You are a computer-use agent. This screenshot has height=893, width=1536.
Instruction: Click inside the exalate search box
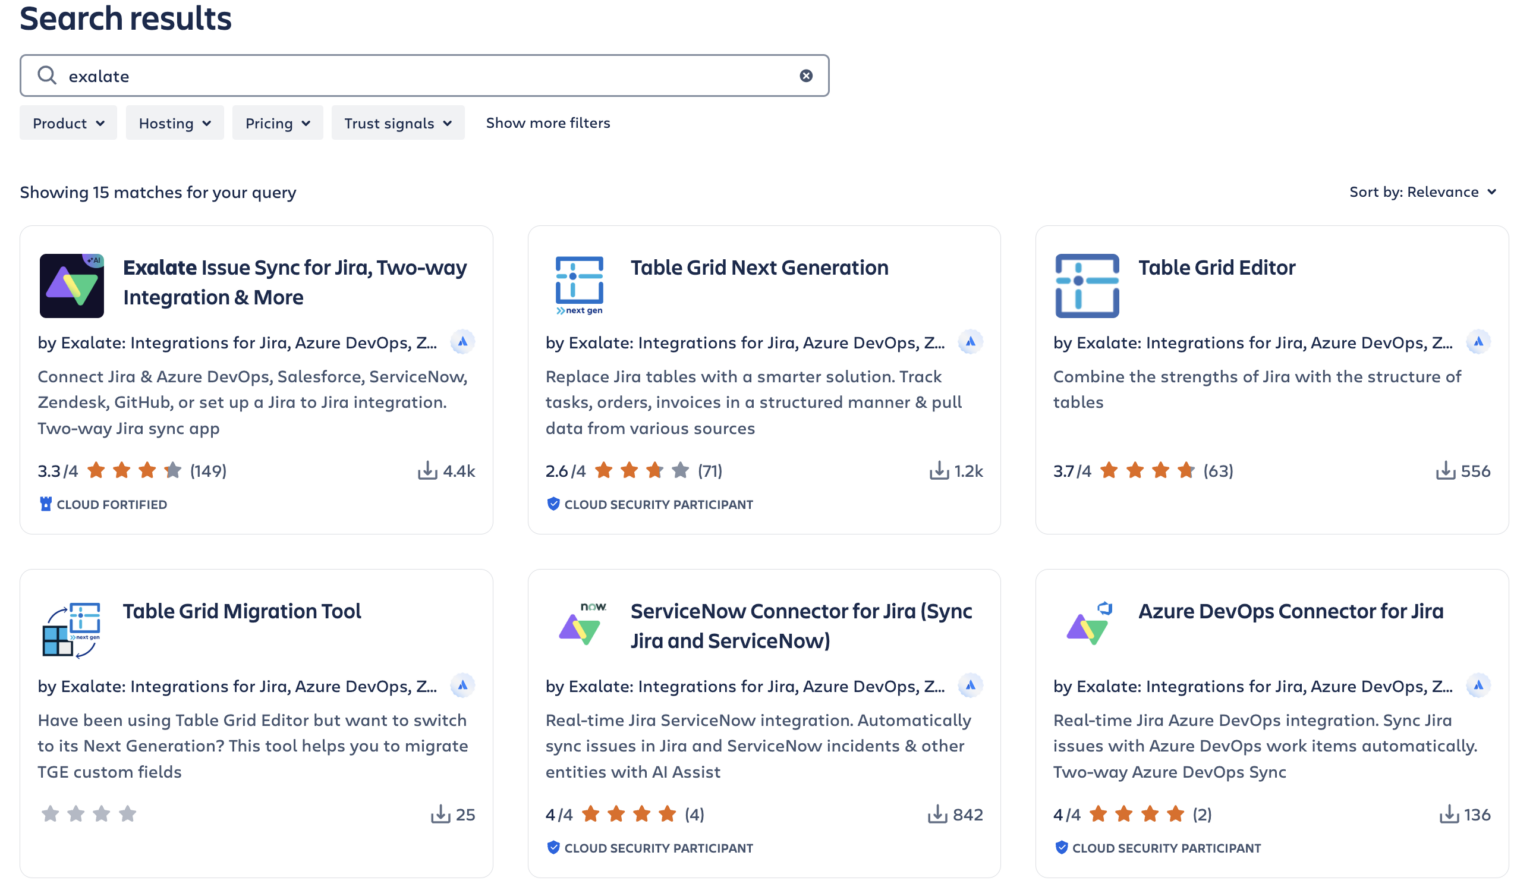click(x=420, y=76)
